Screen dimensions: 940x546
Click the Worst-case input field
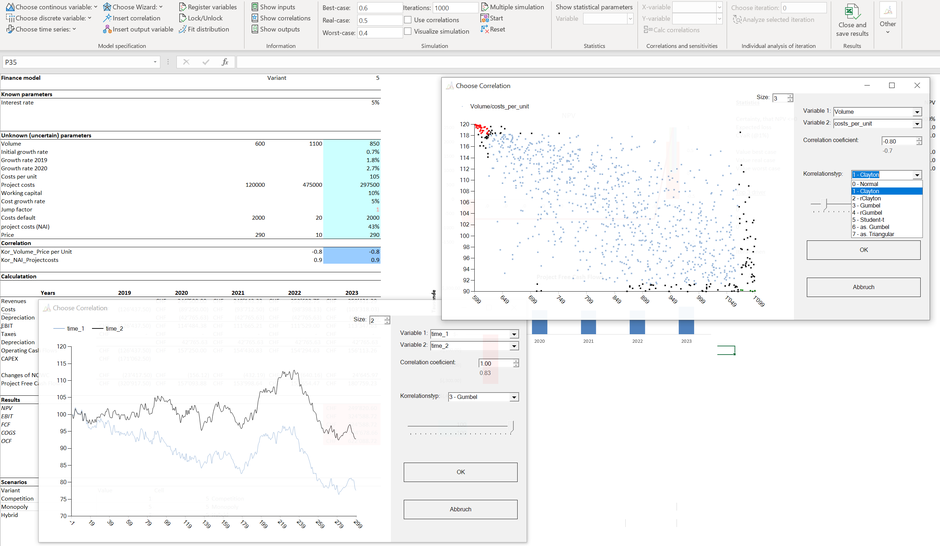(x=379, y=33)
